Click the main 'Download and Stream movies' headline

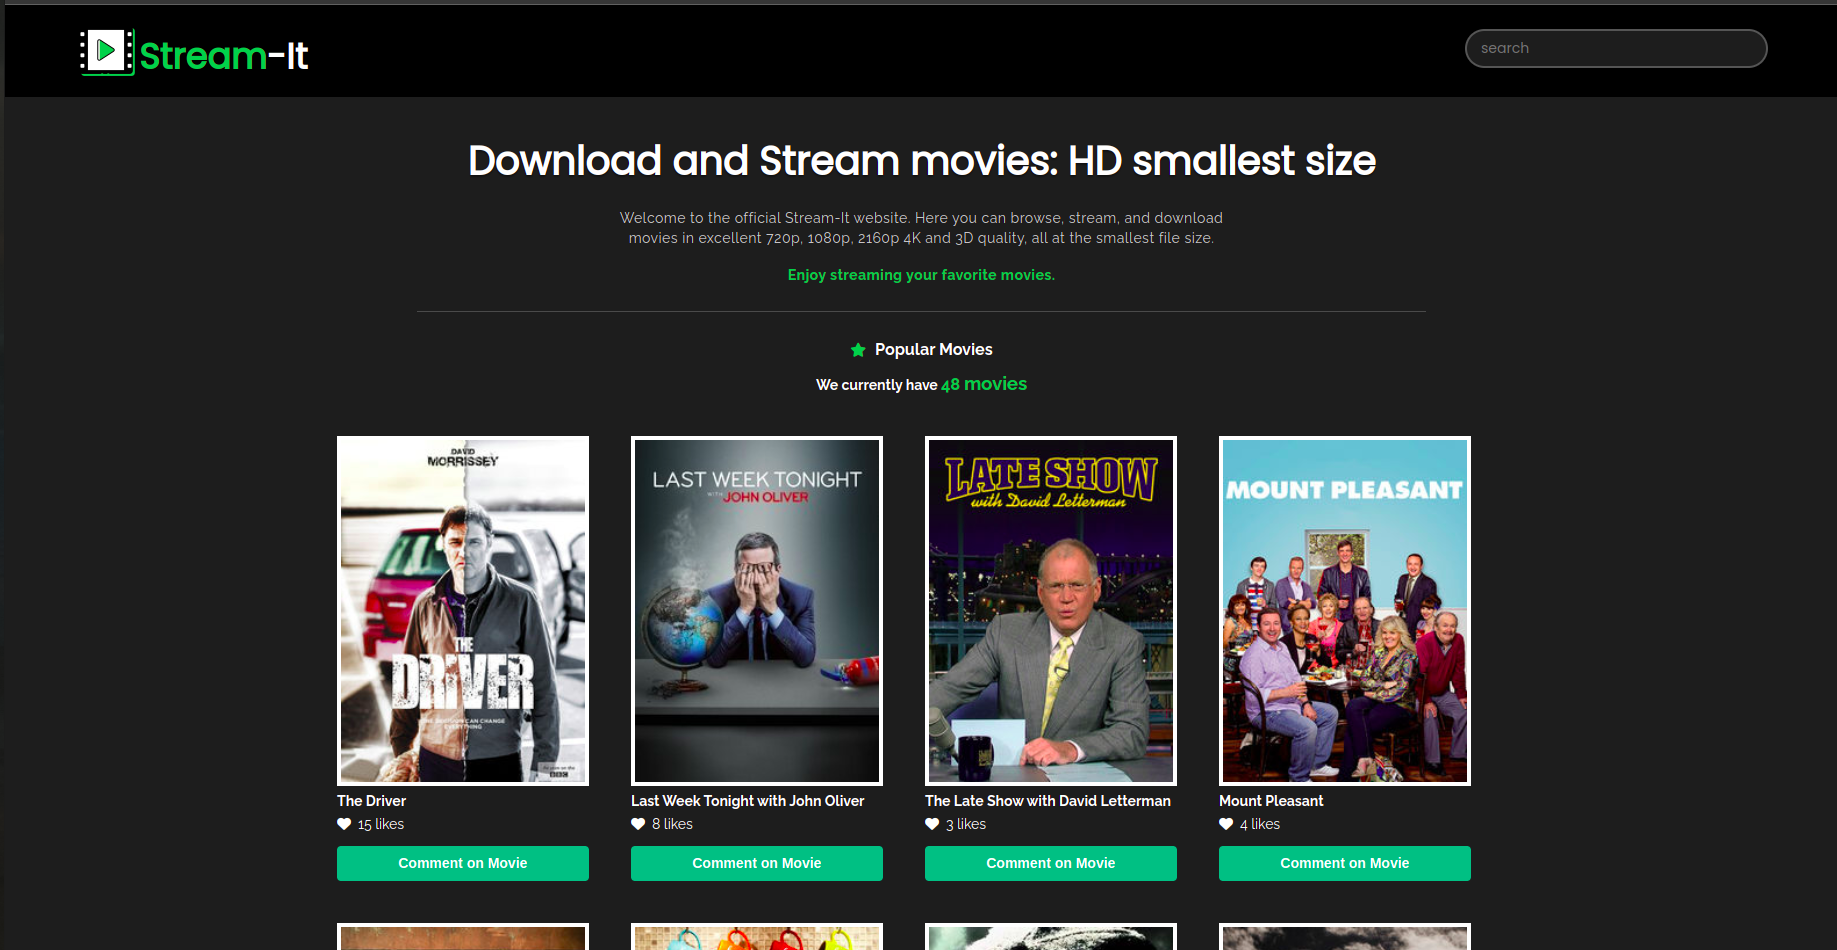tap(922, 161)
